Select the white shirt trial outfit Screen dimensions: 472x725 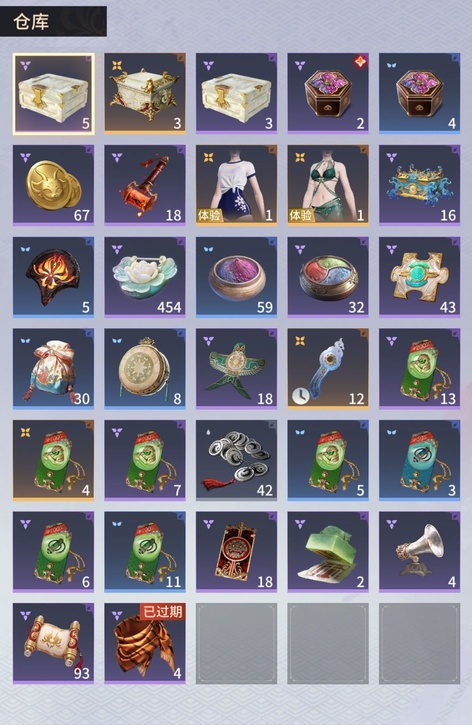[236, 185]
